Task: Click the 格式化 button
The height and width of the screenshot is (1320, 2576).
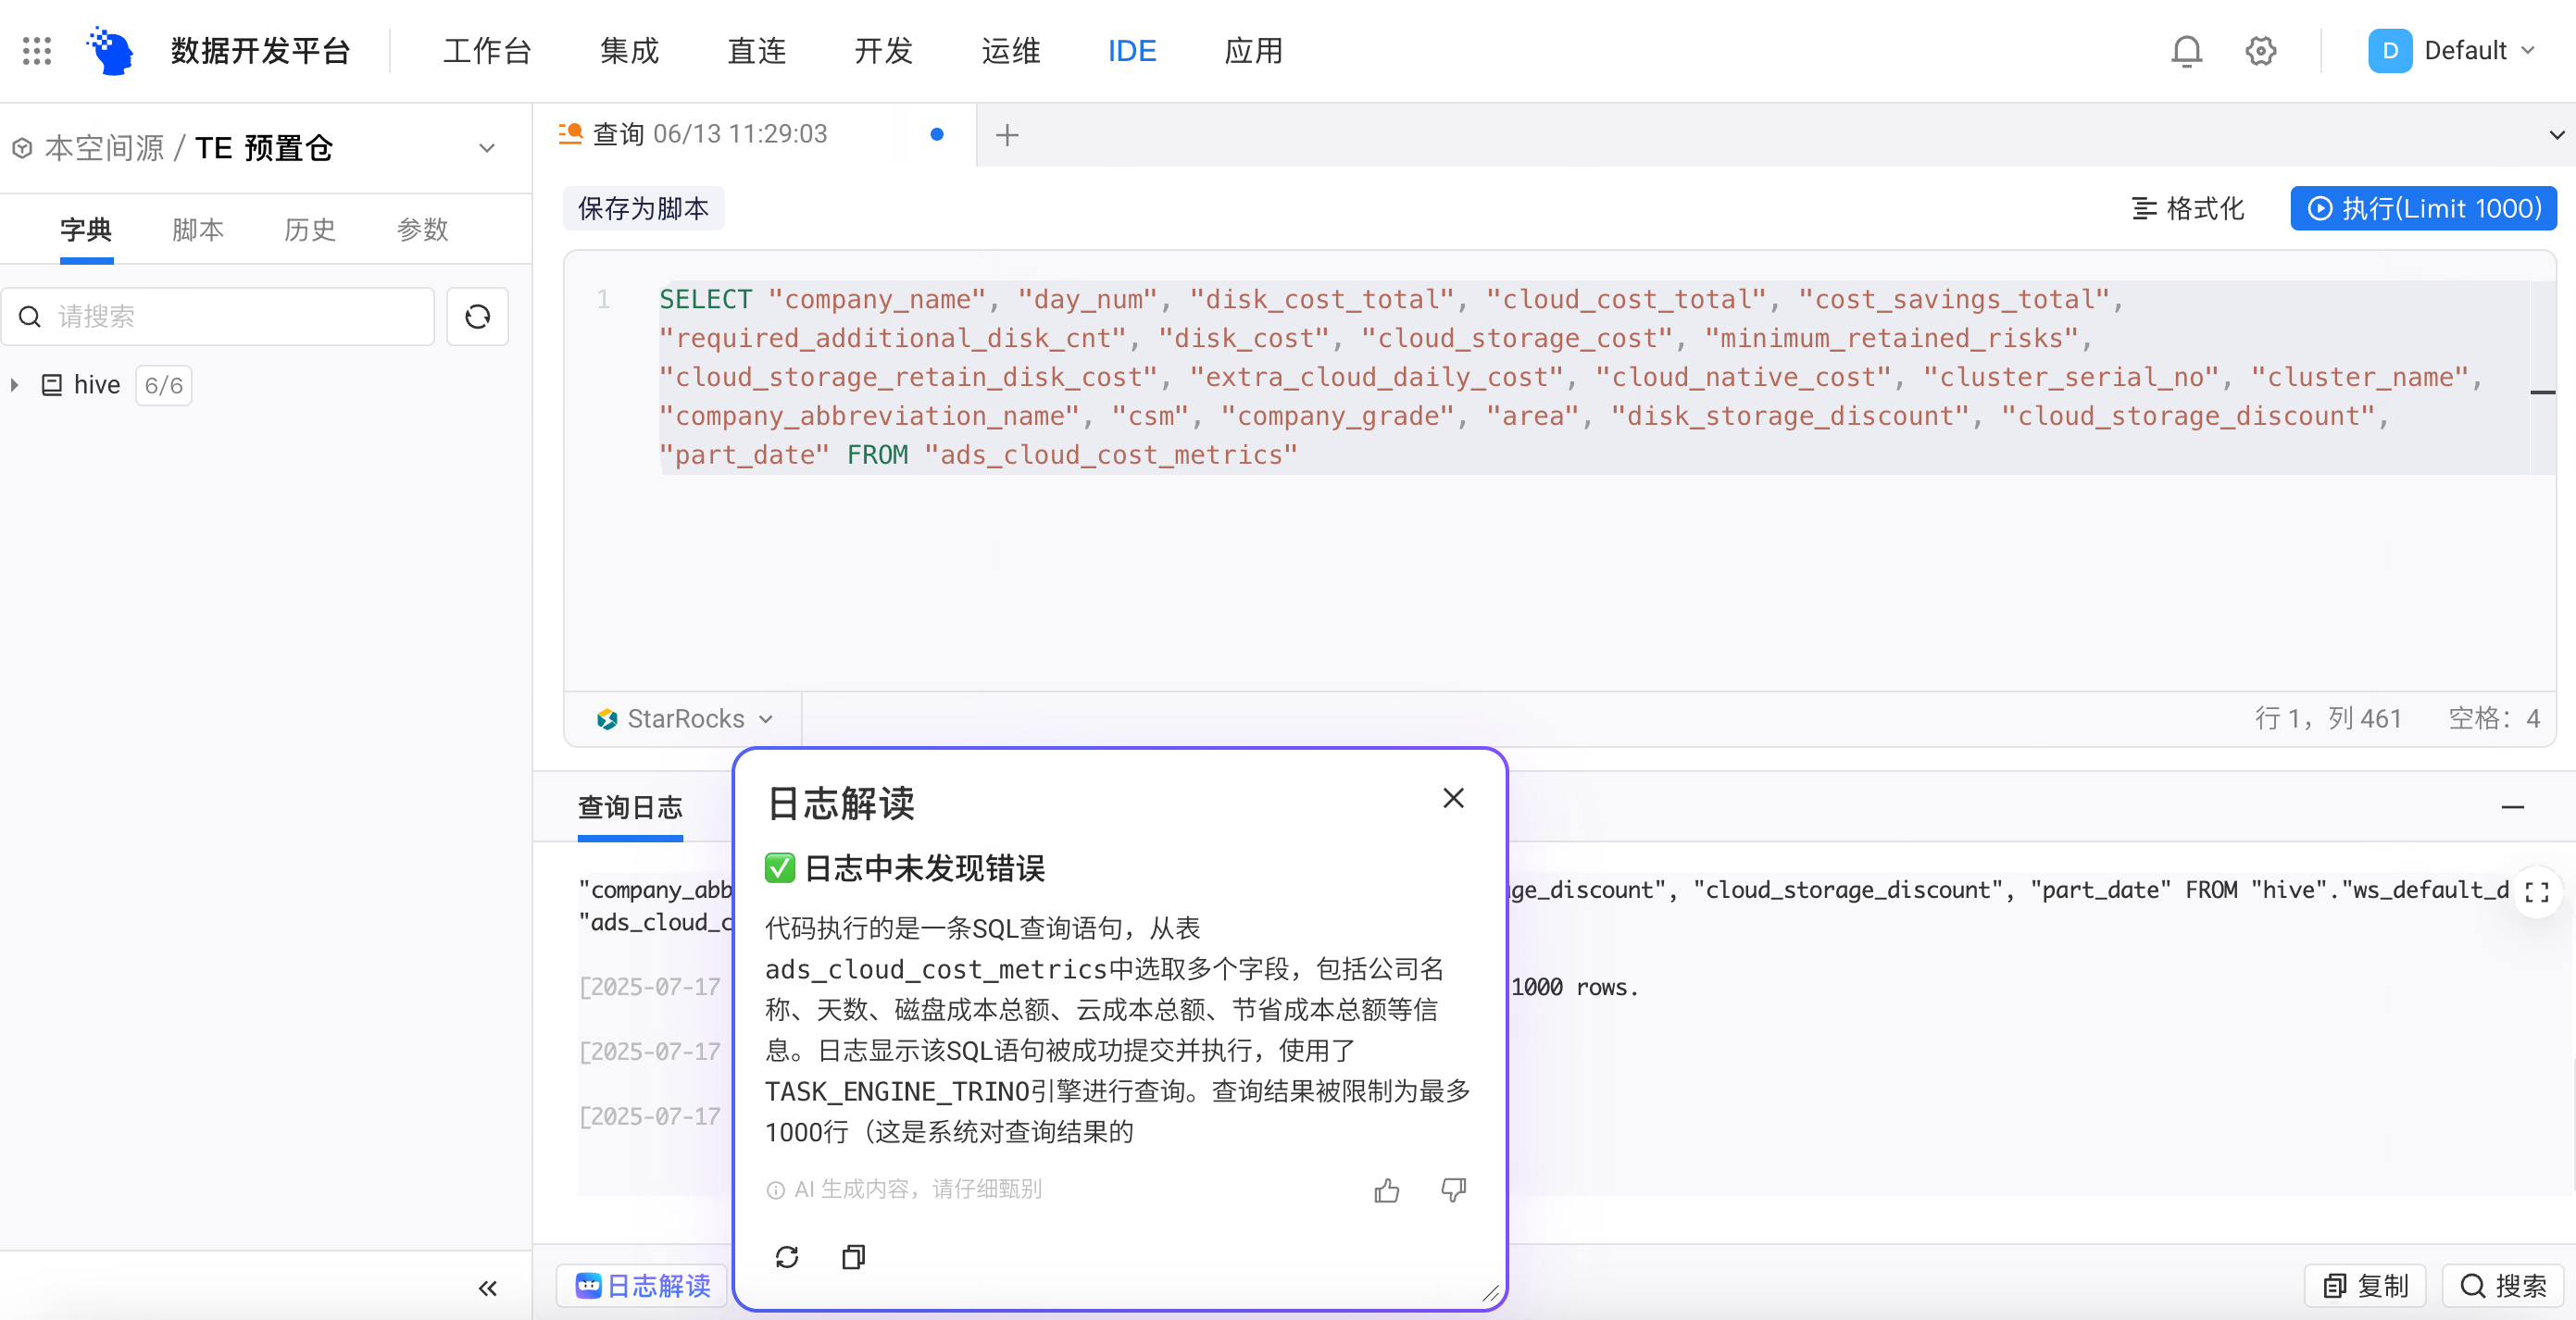Action: 2187,209
